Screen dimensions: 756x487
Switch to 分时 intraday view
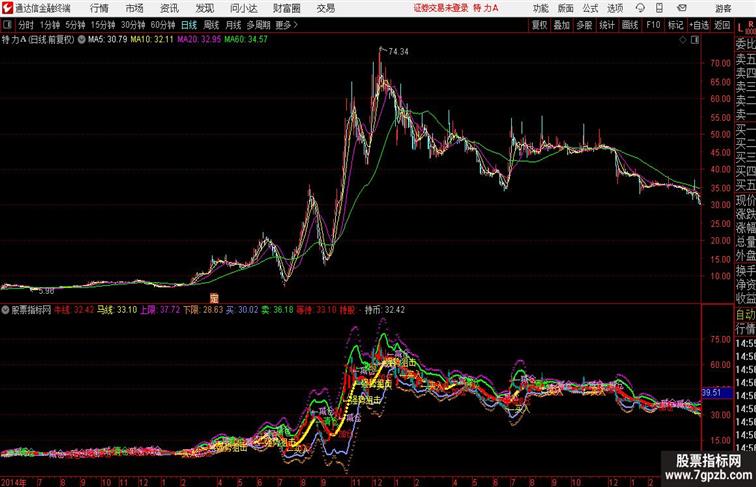point(26,25)
